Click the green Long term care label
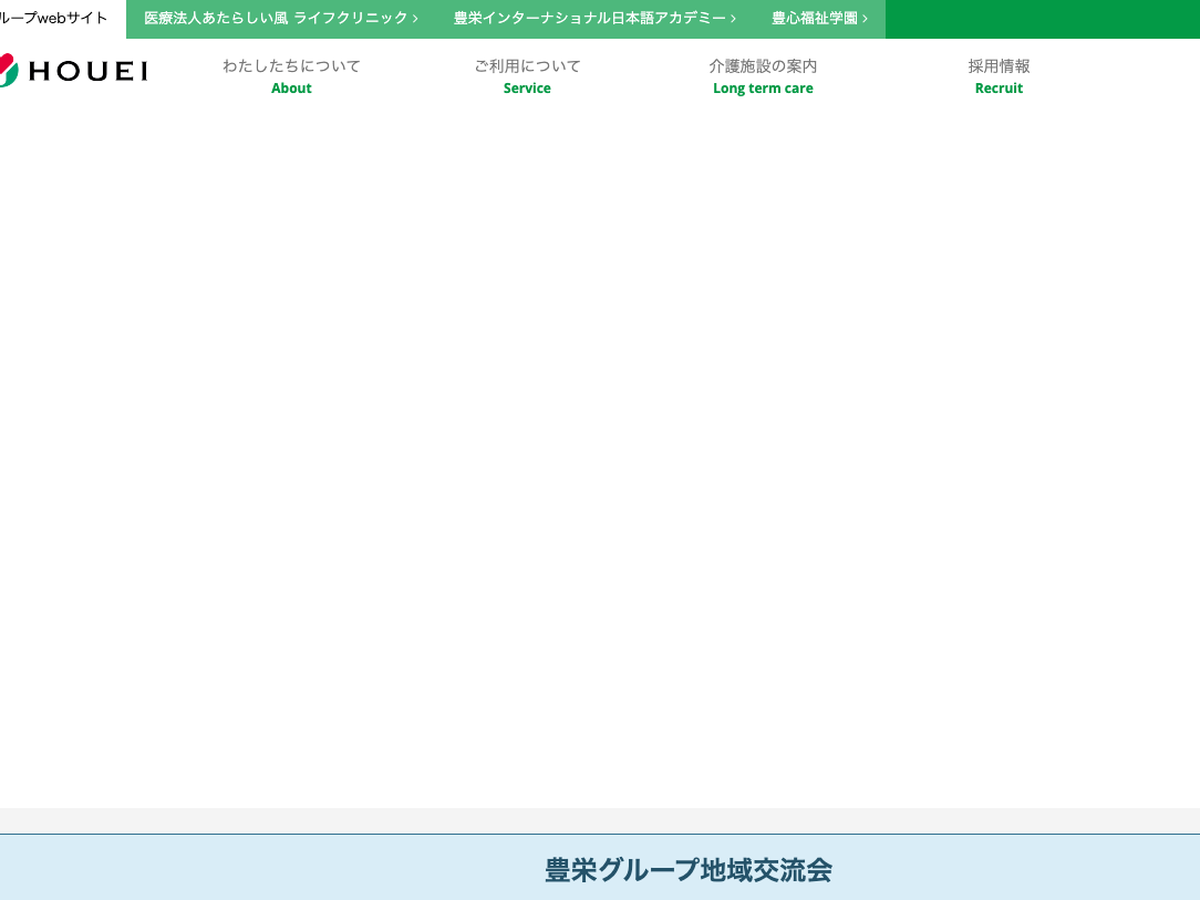 click(x=763, y=88)
